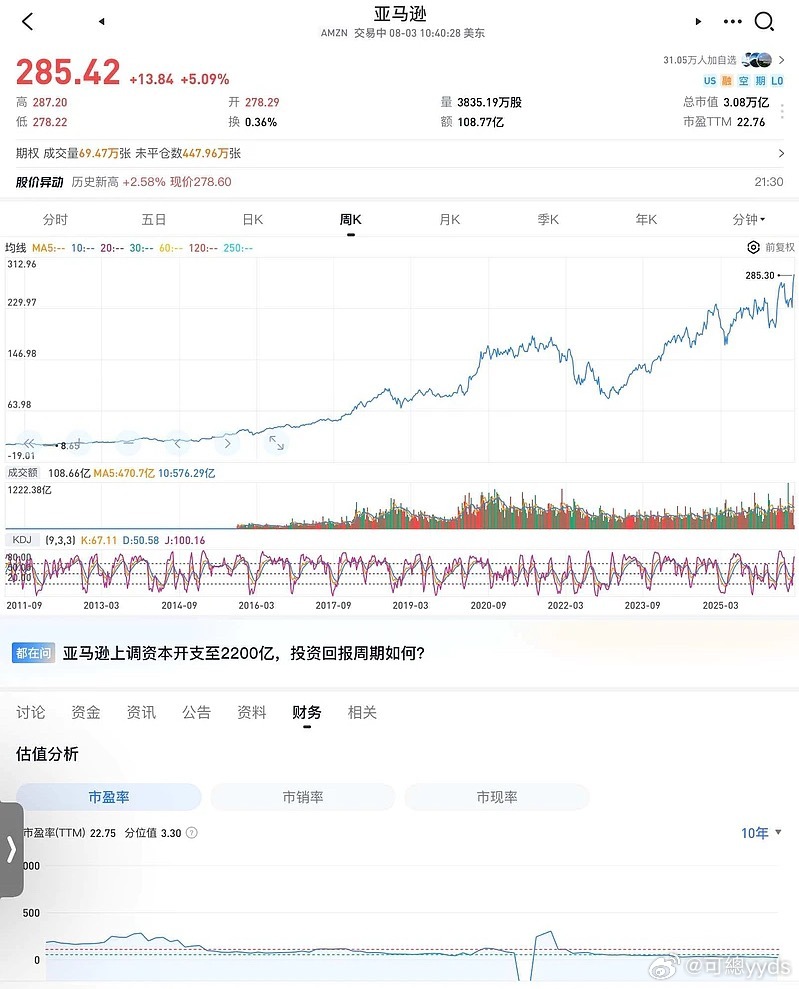Open the three-dot more menu
Screen dimensions: 799x989
(732, 21)
